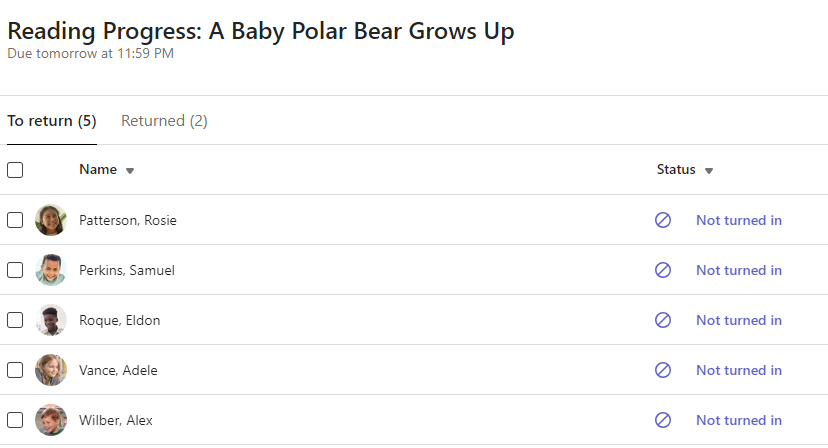Open Samuel Perkins' Not turned in link

point(739,270)
